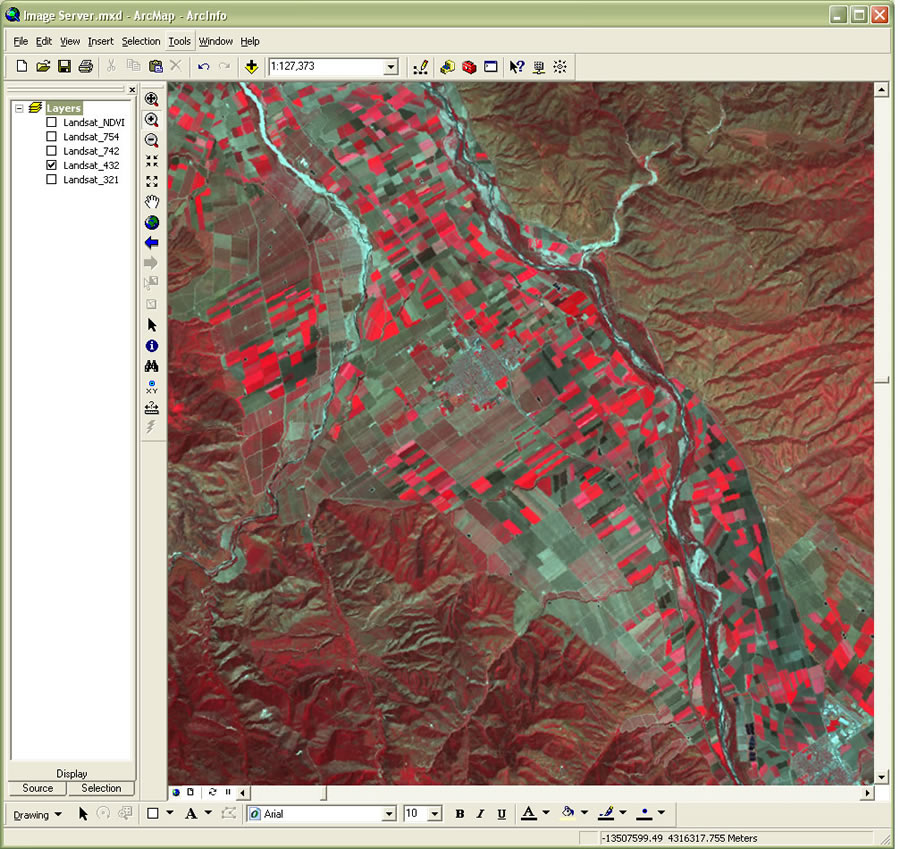
Task: Open the Tools menu
Action: (x=179, y=41)
